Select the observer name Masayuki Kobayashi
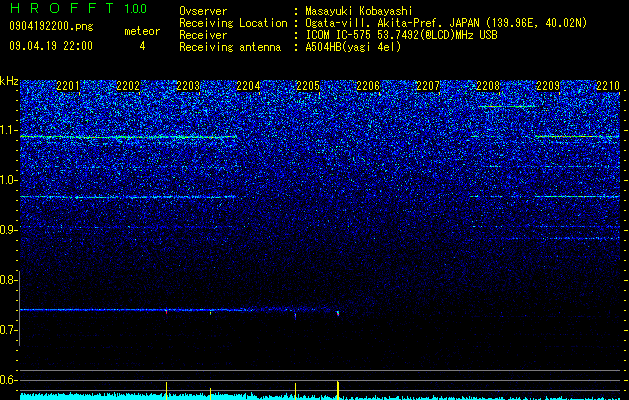Screen dimensions: 629x400 pos(359,11)
